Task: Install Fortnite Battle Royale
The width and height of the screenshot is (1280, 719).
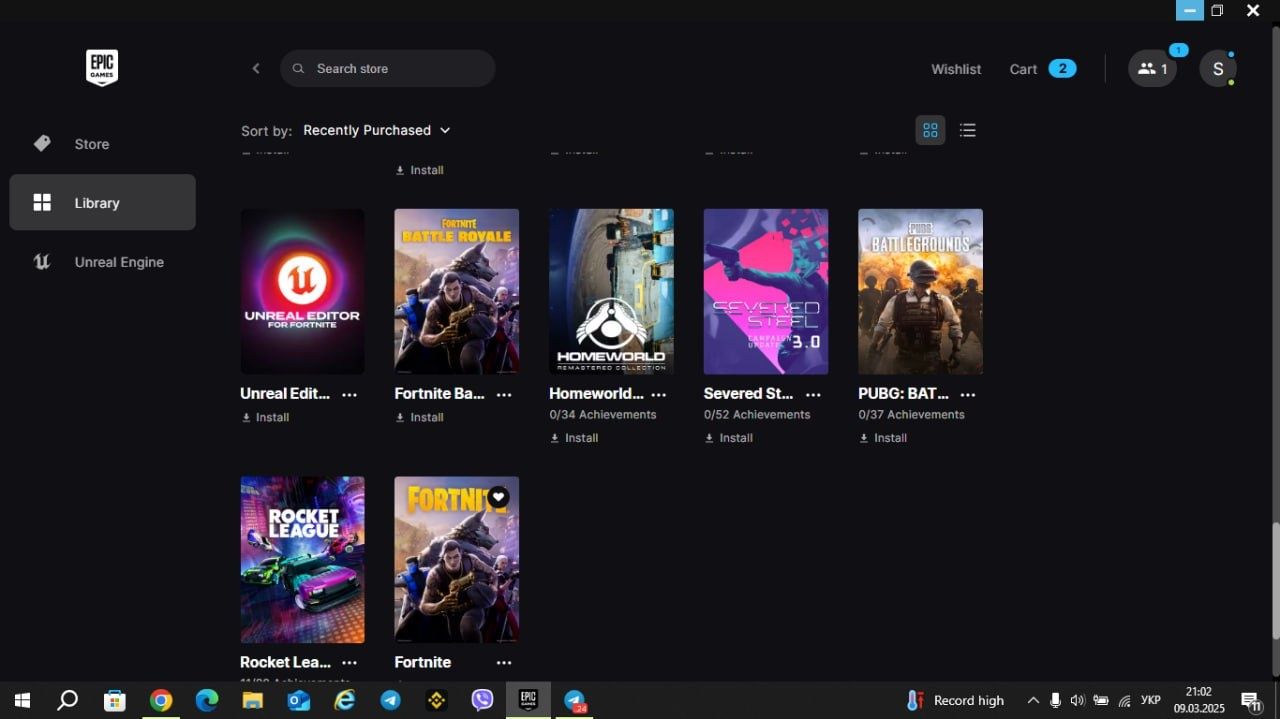Action: [x=420, y=417]
